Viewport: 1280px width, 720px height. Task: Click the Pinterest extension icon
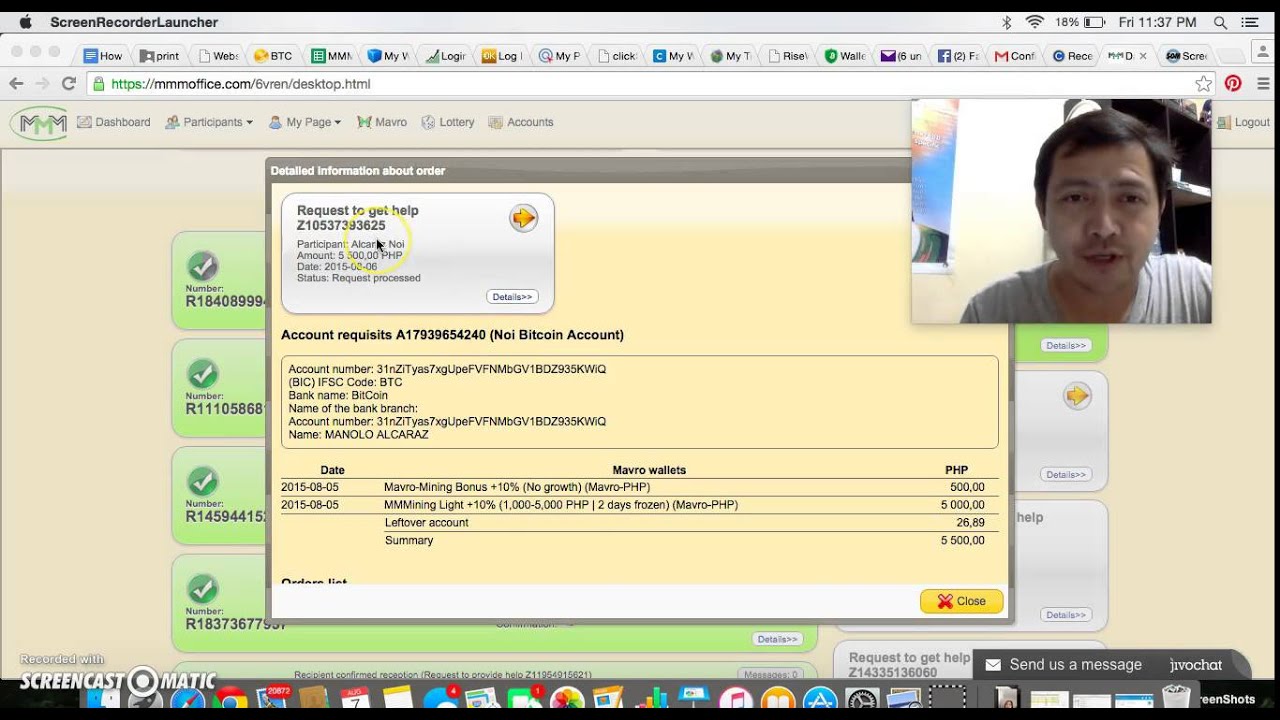click(x=1233, y=84)
